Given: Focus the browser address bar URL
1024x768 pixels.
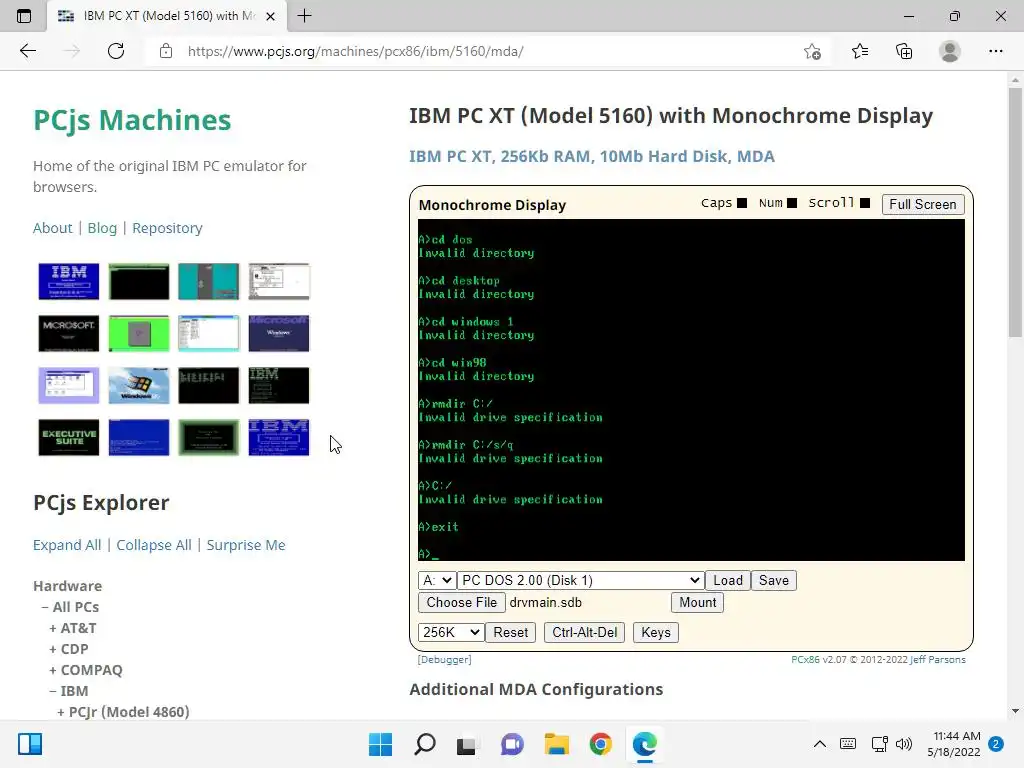Looking at the screenshot, I should 355,51.
